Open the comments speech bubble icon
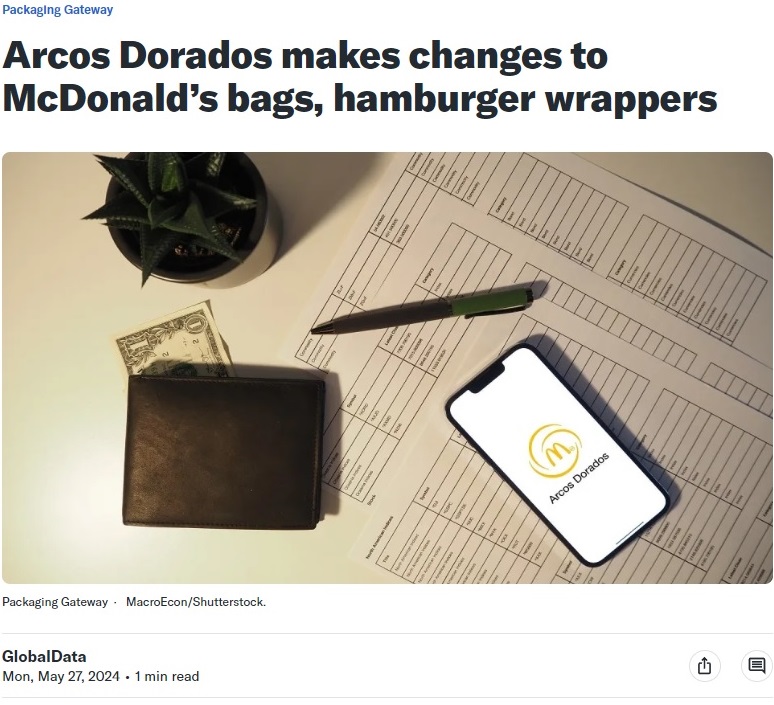 757,666
